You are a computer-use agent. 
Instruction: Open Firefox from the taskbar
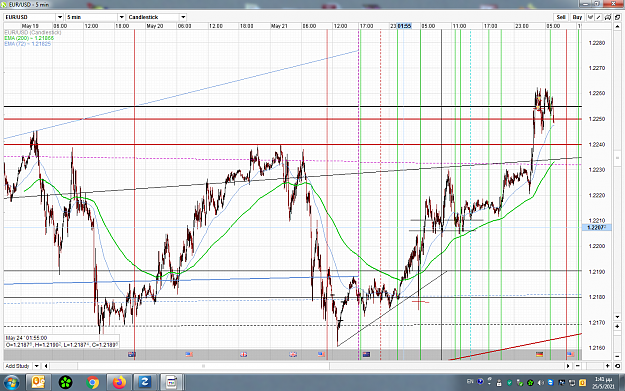[x=119, y=383]
